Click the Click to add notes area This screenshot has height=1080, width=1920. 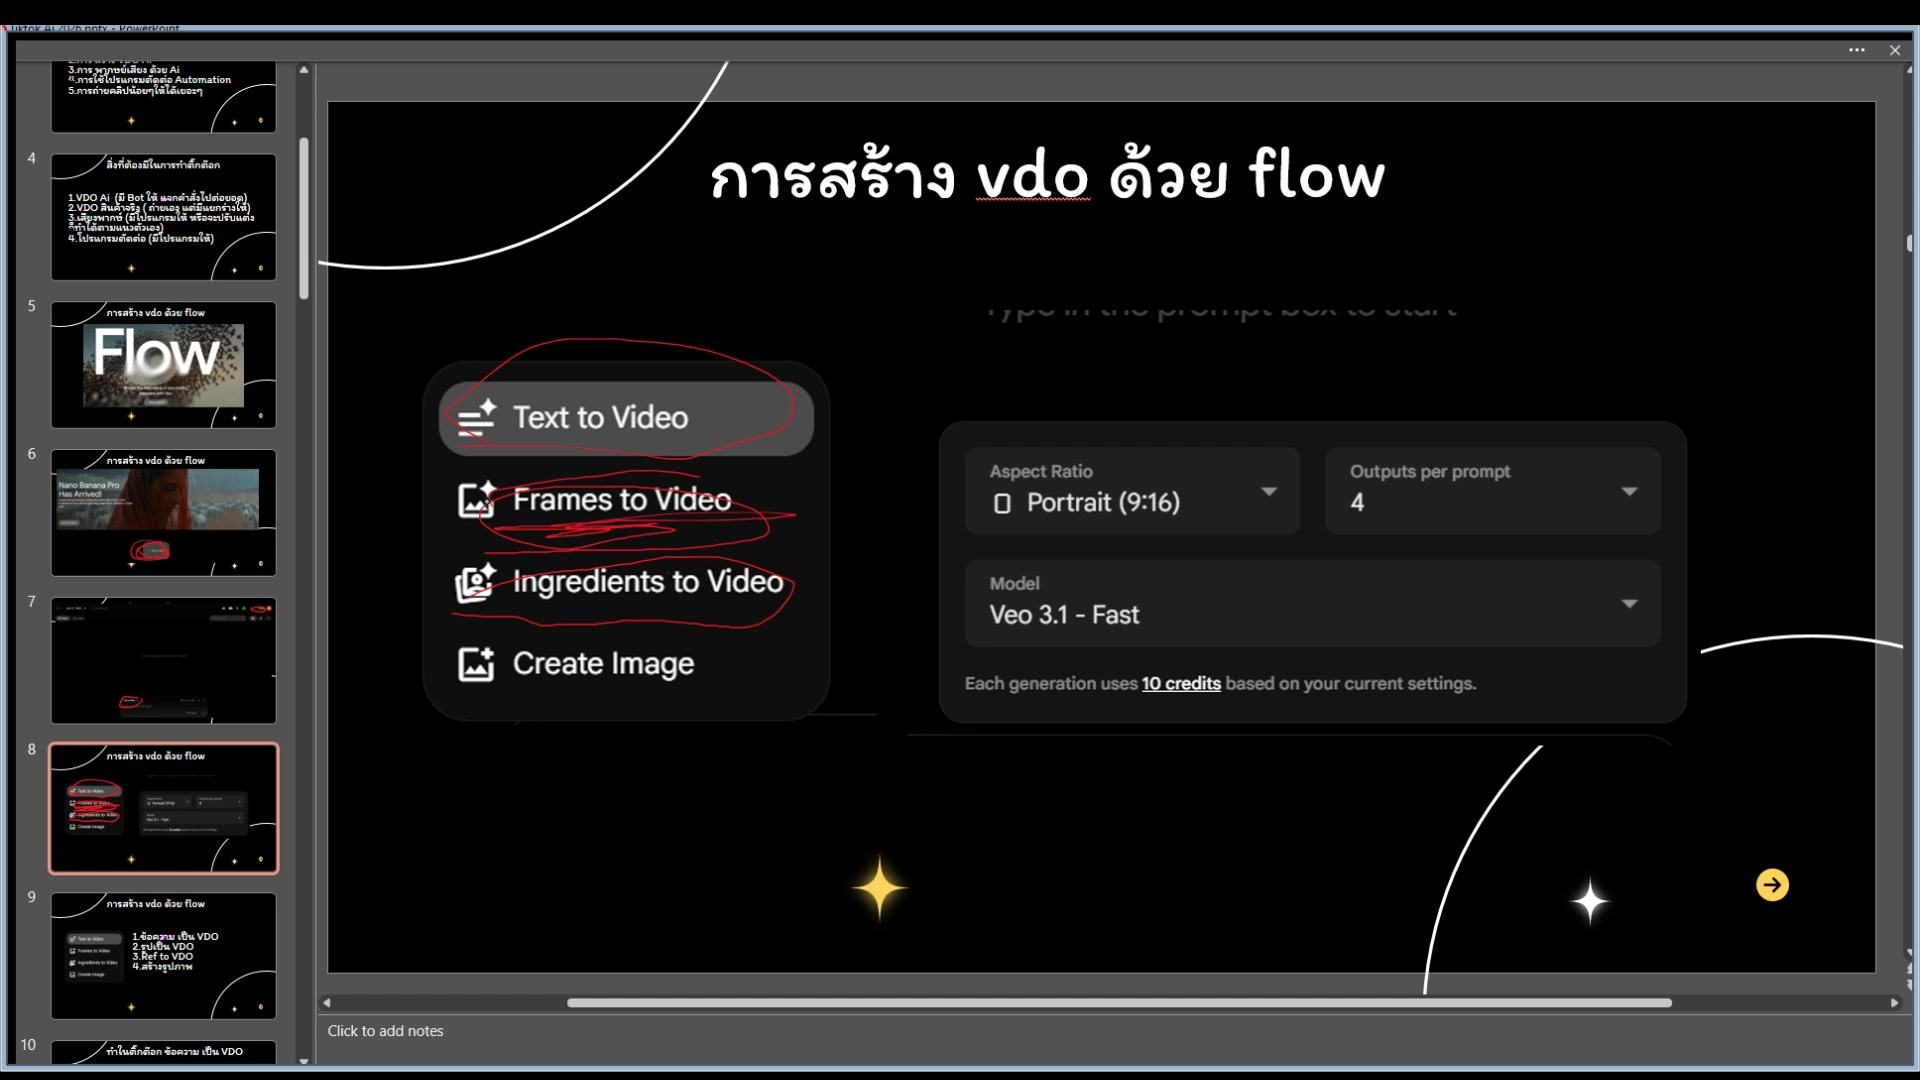[x=386, y=1030]
